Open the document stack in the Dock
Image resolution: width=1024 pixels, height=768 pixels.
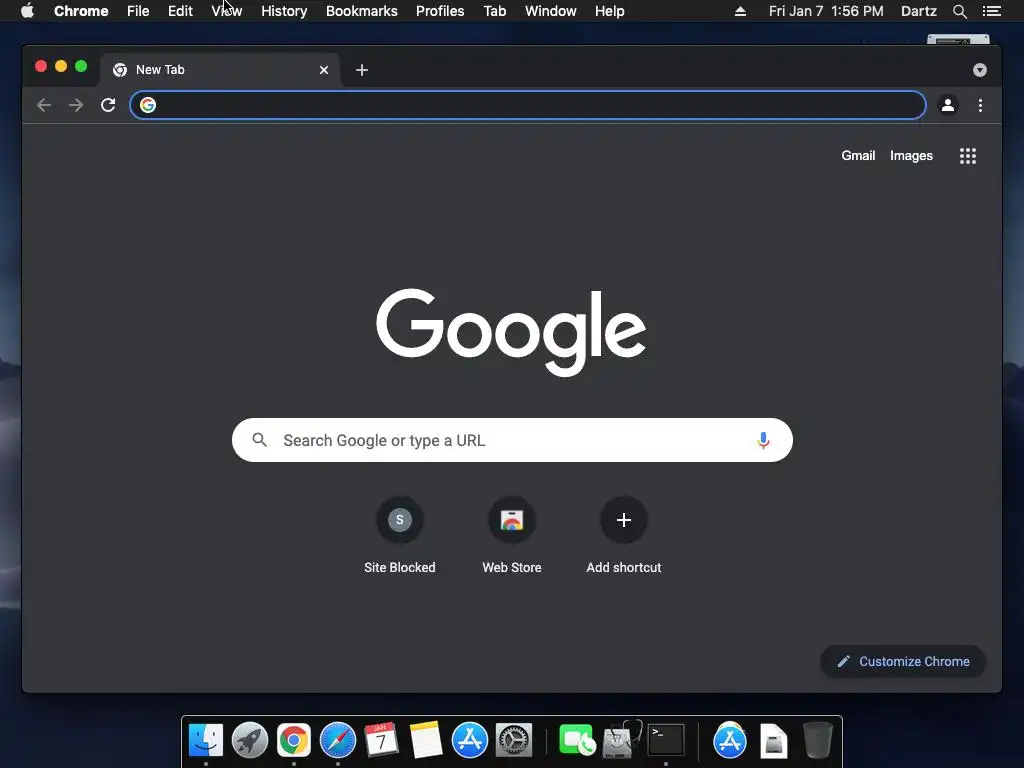(x=773, y=741)
